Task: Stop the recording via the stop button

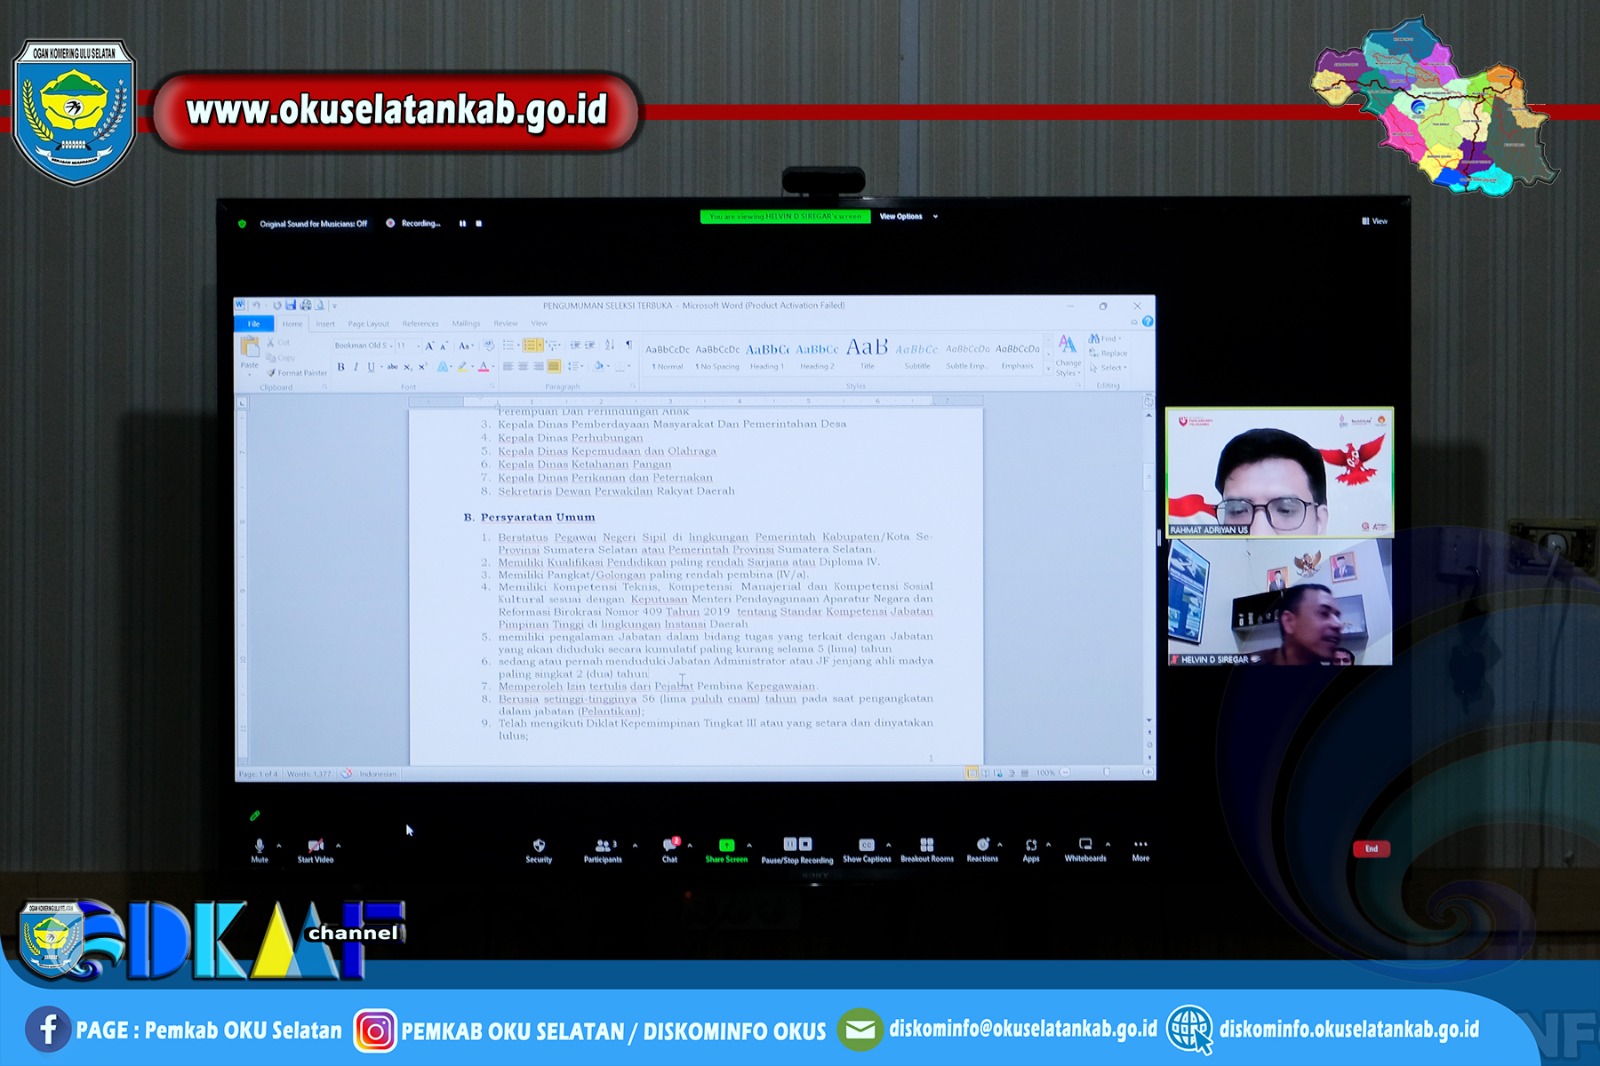Action: pyautogui.click(x=479, y=224)
